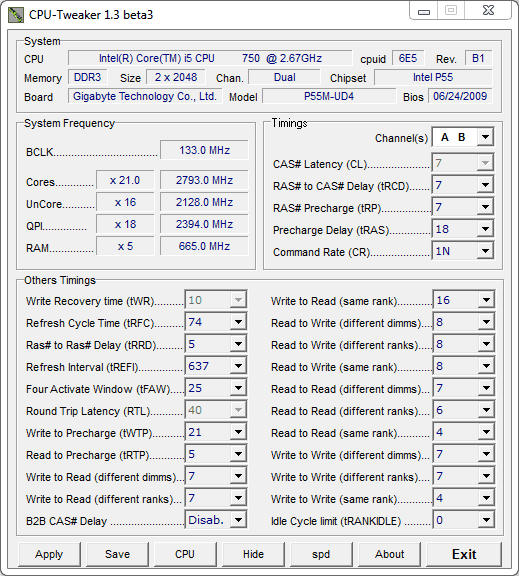Open the Ras# to Ras# Delay (tRRD) dropdown
519x576 pixels.
(x=238, y=344)
